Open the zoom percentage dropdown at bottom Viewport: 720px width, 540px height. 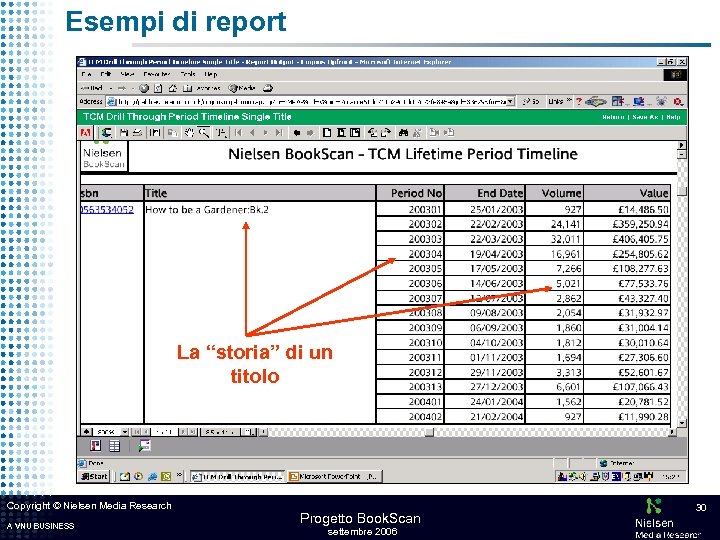[125, 432]
